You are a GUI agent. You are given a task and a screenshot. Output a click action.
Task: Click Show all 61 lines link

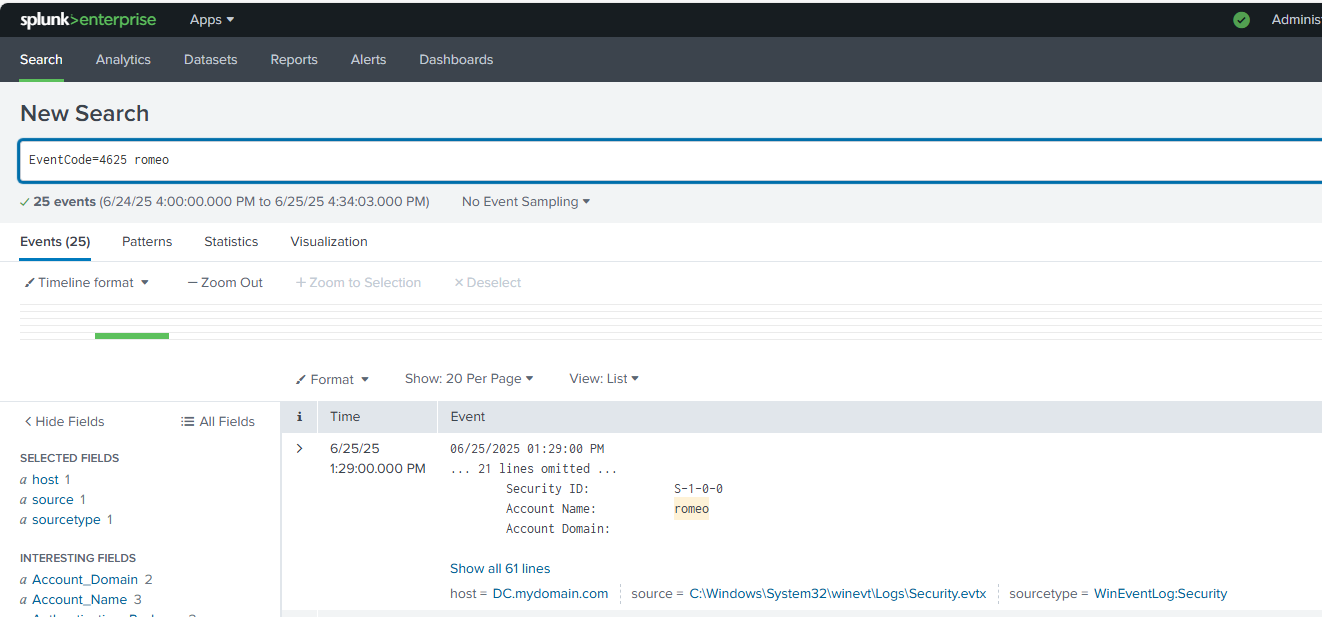click(500, 569)
